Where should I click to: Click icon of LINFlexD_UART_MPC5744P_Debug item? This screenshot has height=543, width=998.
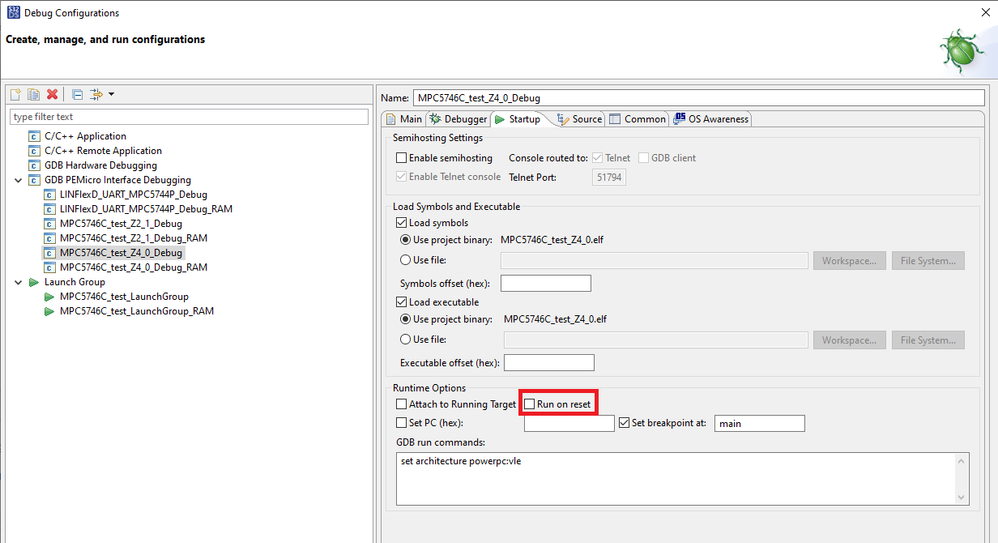pyautogui.click(x=49, y=195)
